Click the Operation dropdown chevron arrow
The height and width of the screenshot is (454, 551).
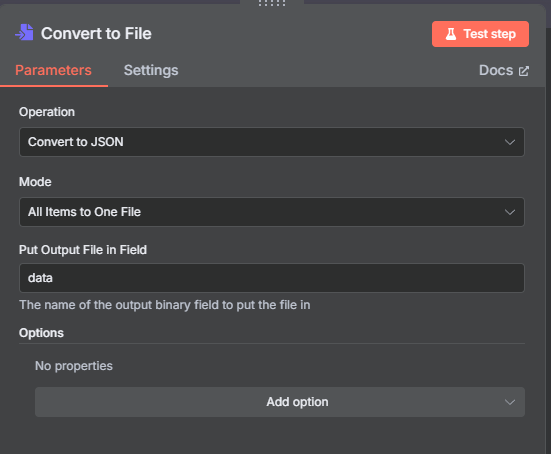(510, 142)
